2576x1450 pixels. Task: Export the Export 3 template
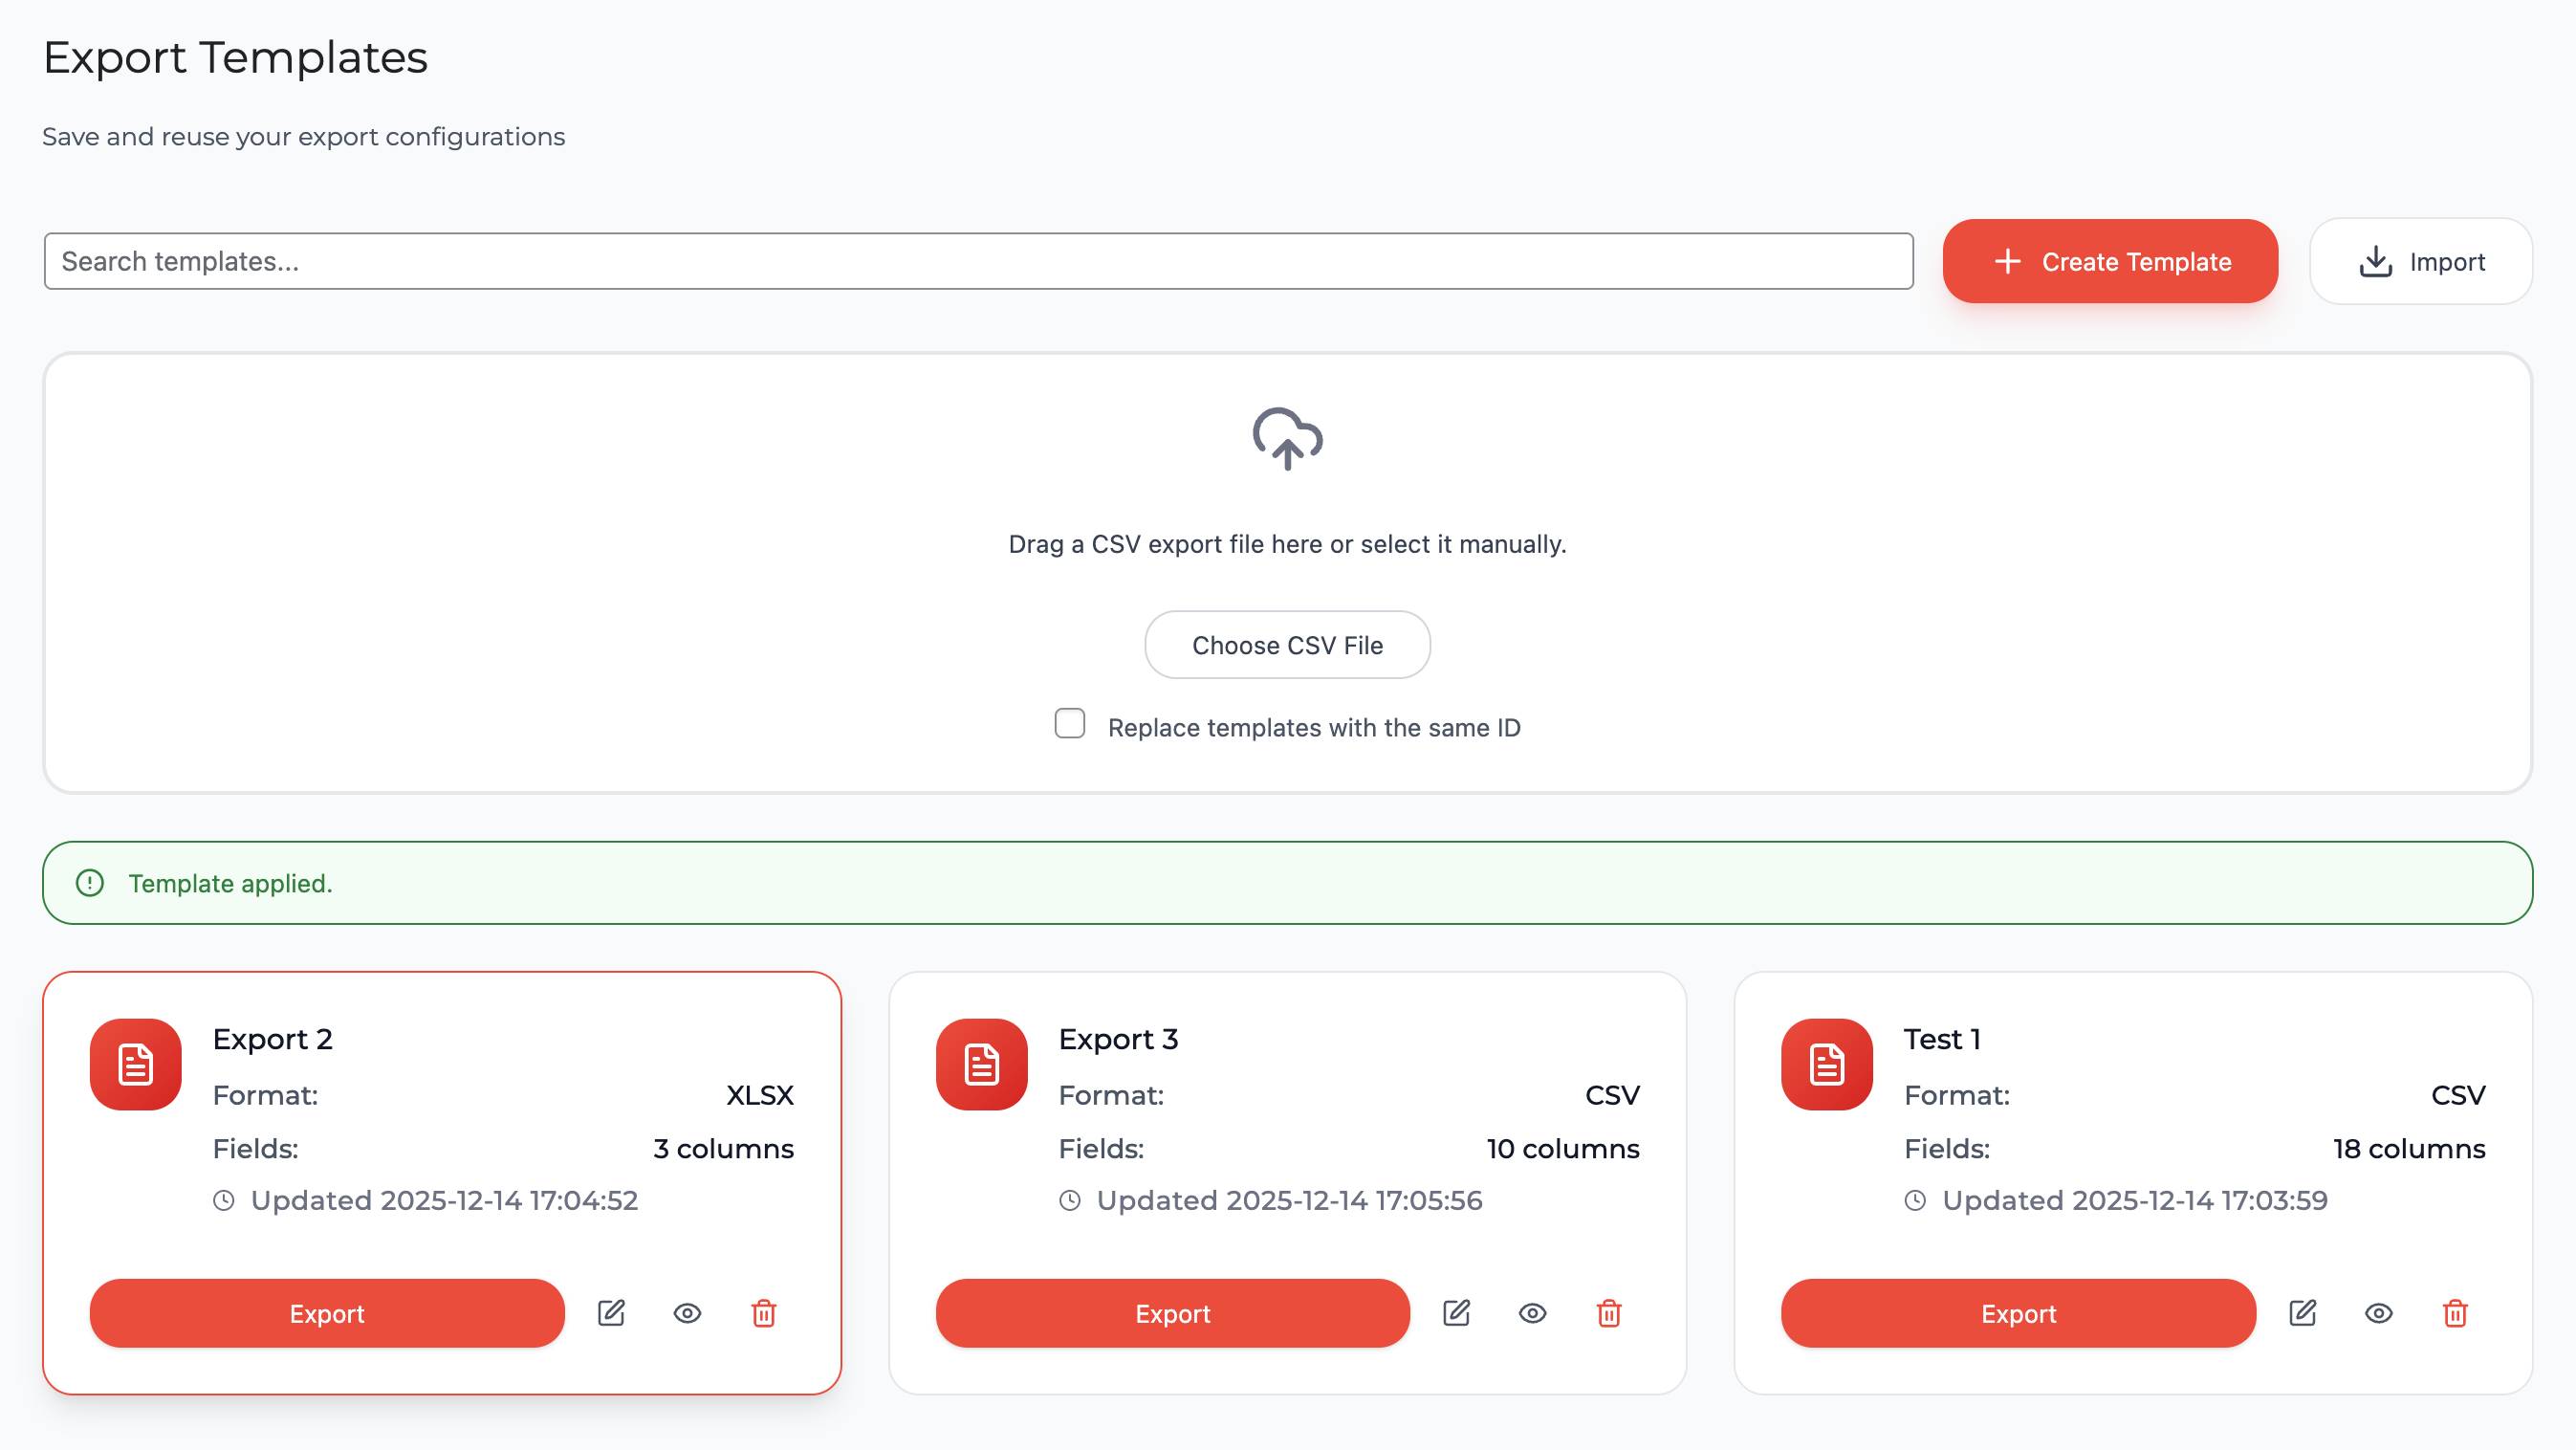[1172, 1313]
